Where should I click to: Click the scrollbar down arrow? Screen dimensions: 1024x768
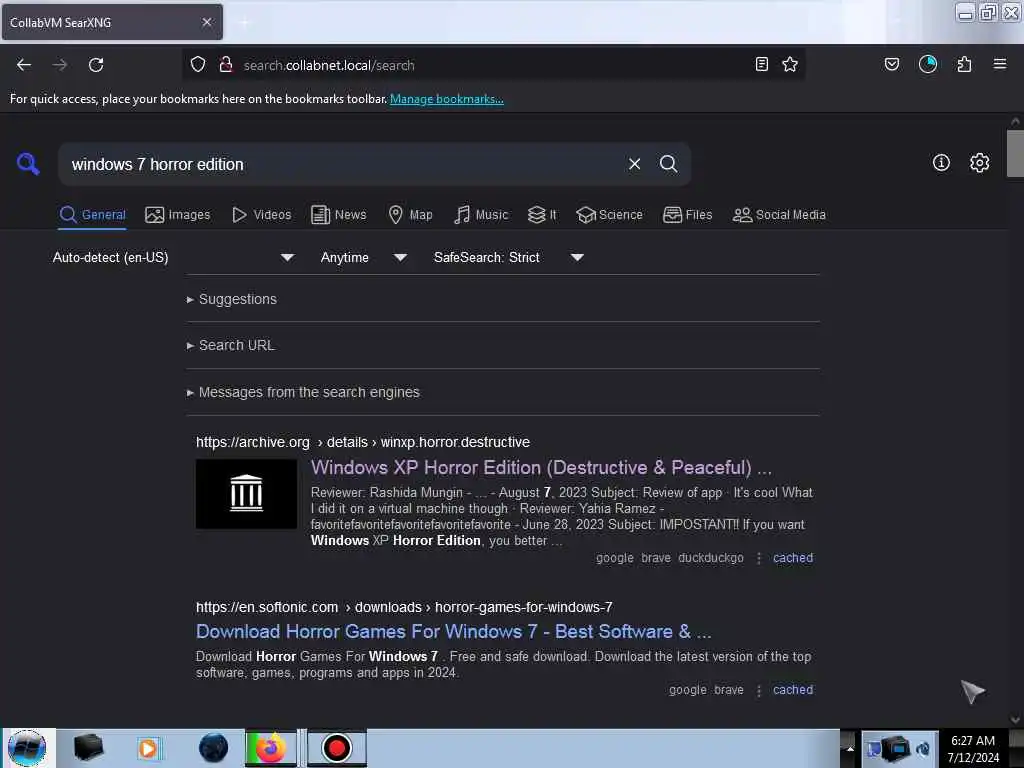(1014, 719)
